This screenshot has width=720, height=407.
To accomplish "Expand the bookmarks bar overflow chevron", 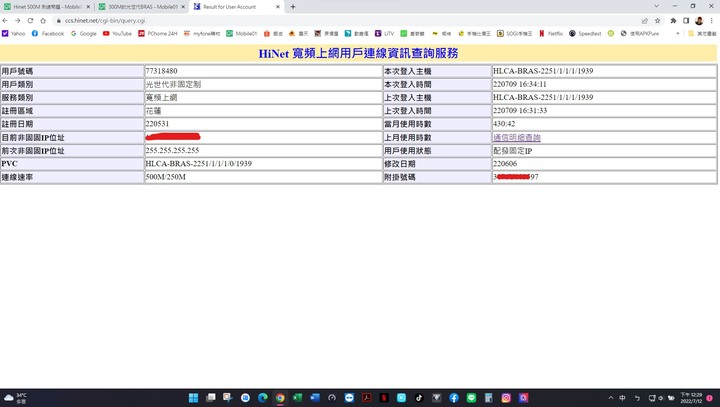I will (677, 34).
